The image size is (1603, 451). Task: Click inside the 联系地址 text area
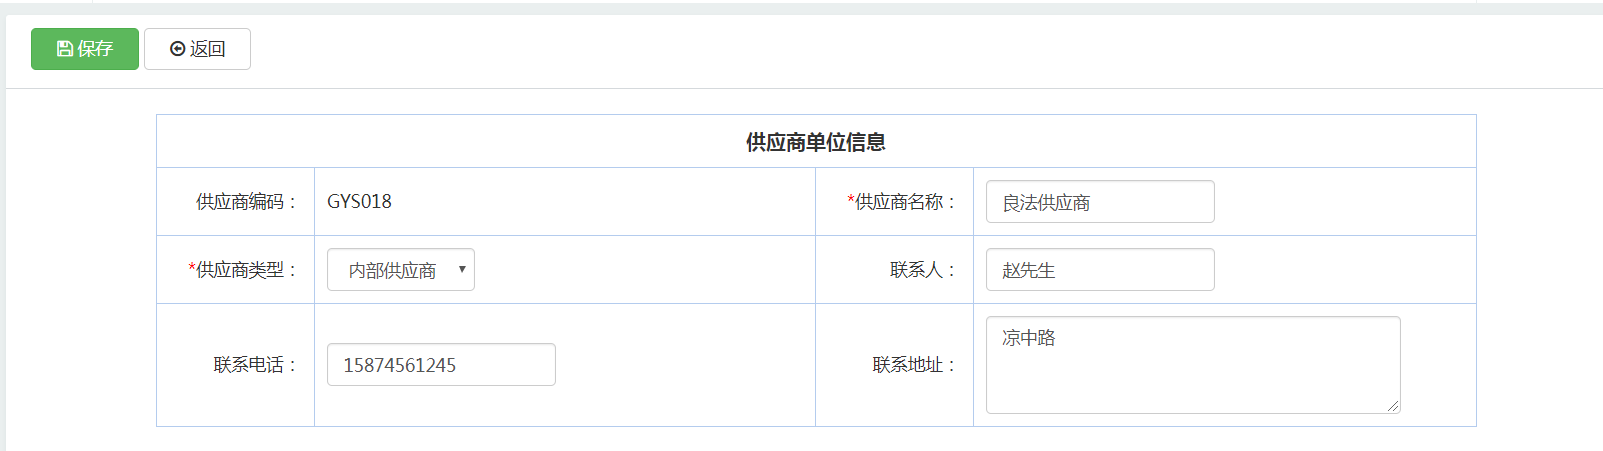[x=1192, y=365]
